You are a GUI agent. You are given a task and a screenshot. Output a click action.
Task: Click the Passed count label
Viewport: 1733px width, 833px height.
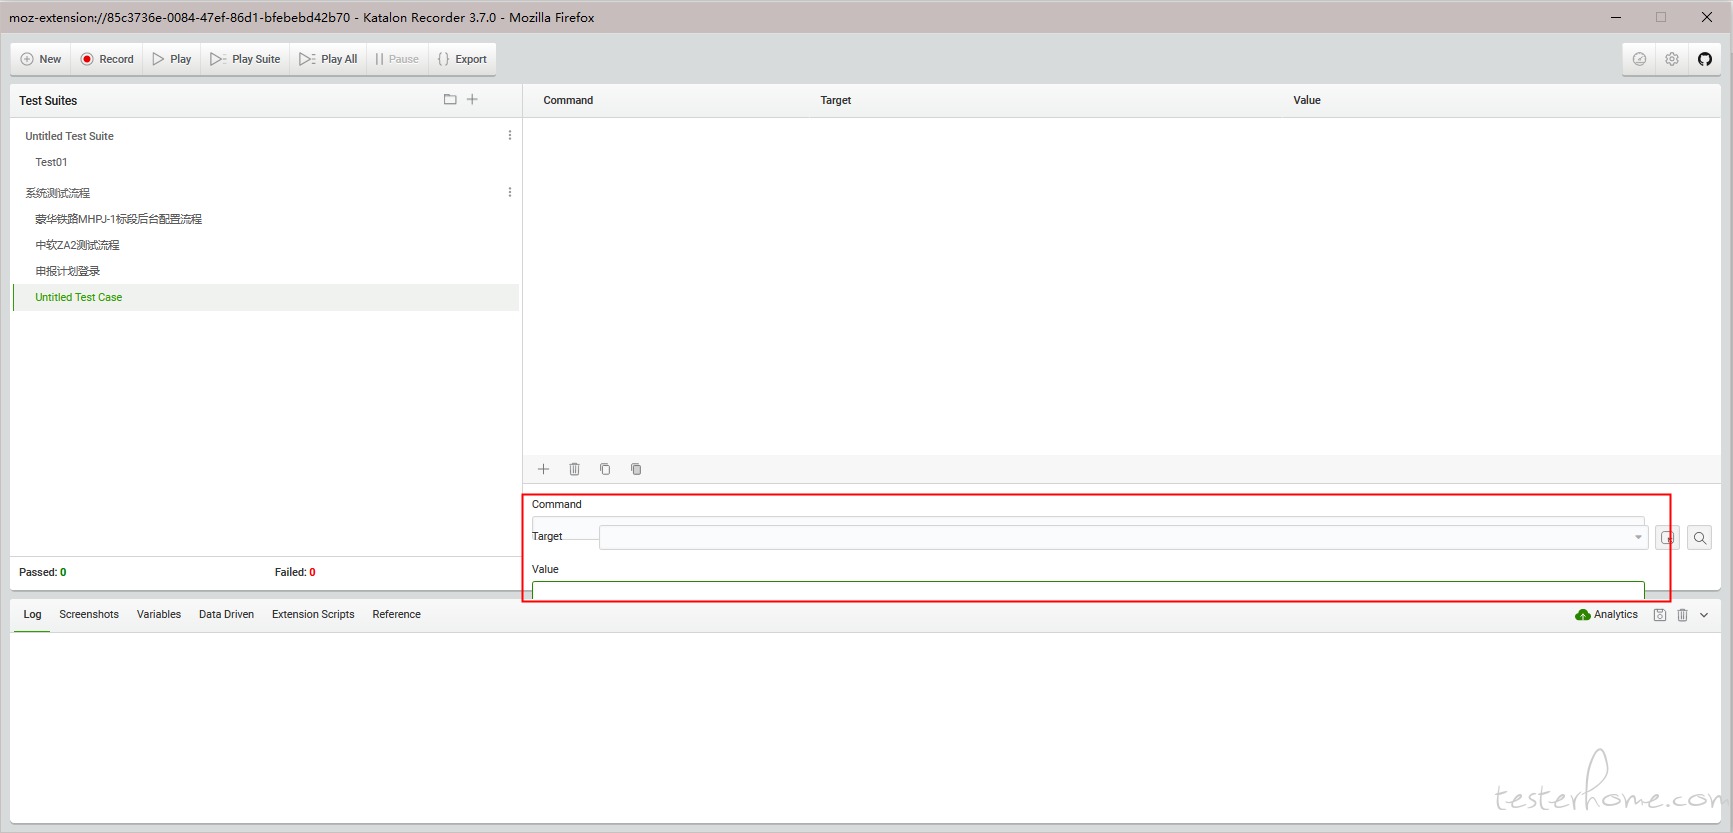pyautogui.click(x=43, y=572)
